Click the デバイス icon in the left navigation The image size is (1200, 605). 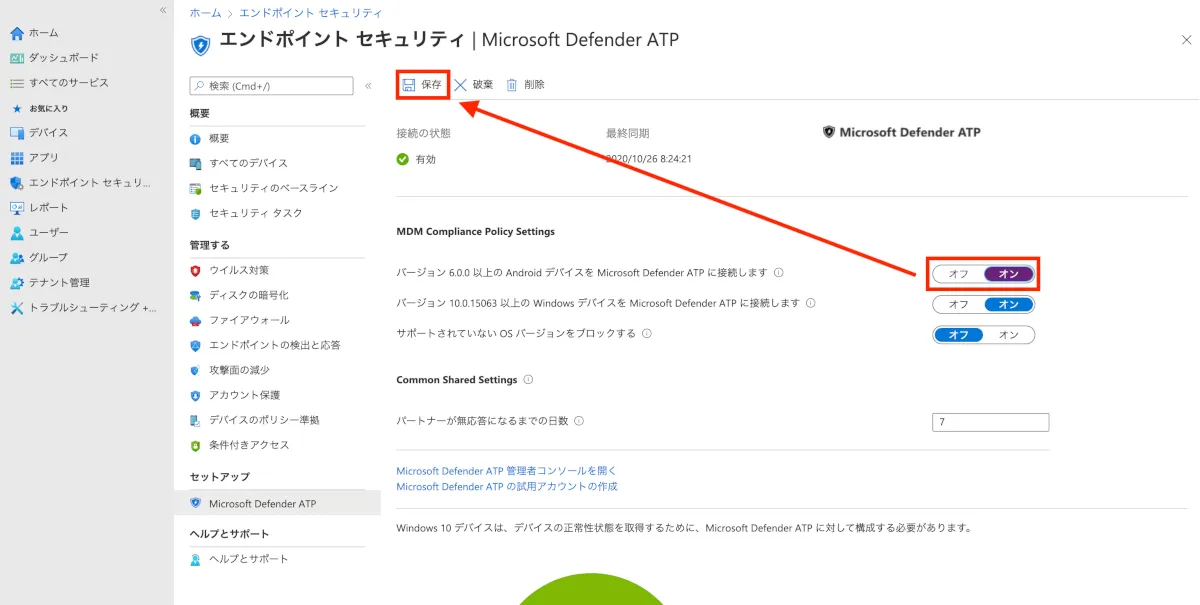pyautogui.click(x=17, y=133)
